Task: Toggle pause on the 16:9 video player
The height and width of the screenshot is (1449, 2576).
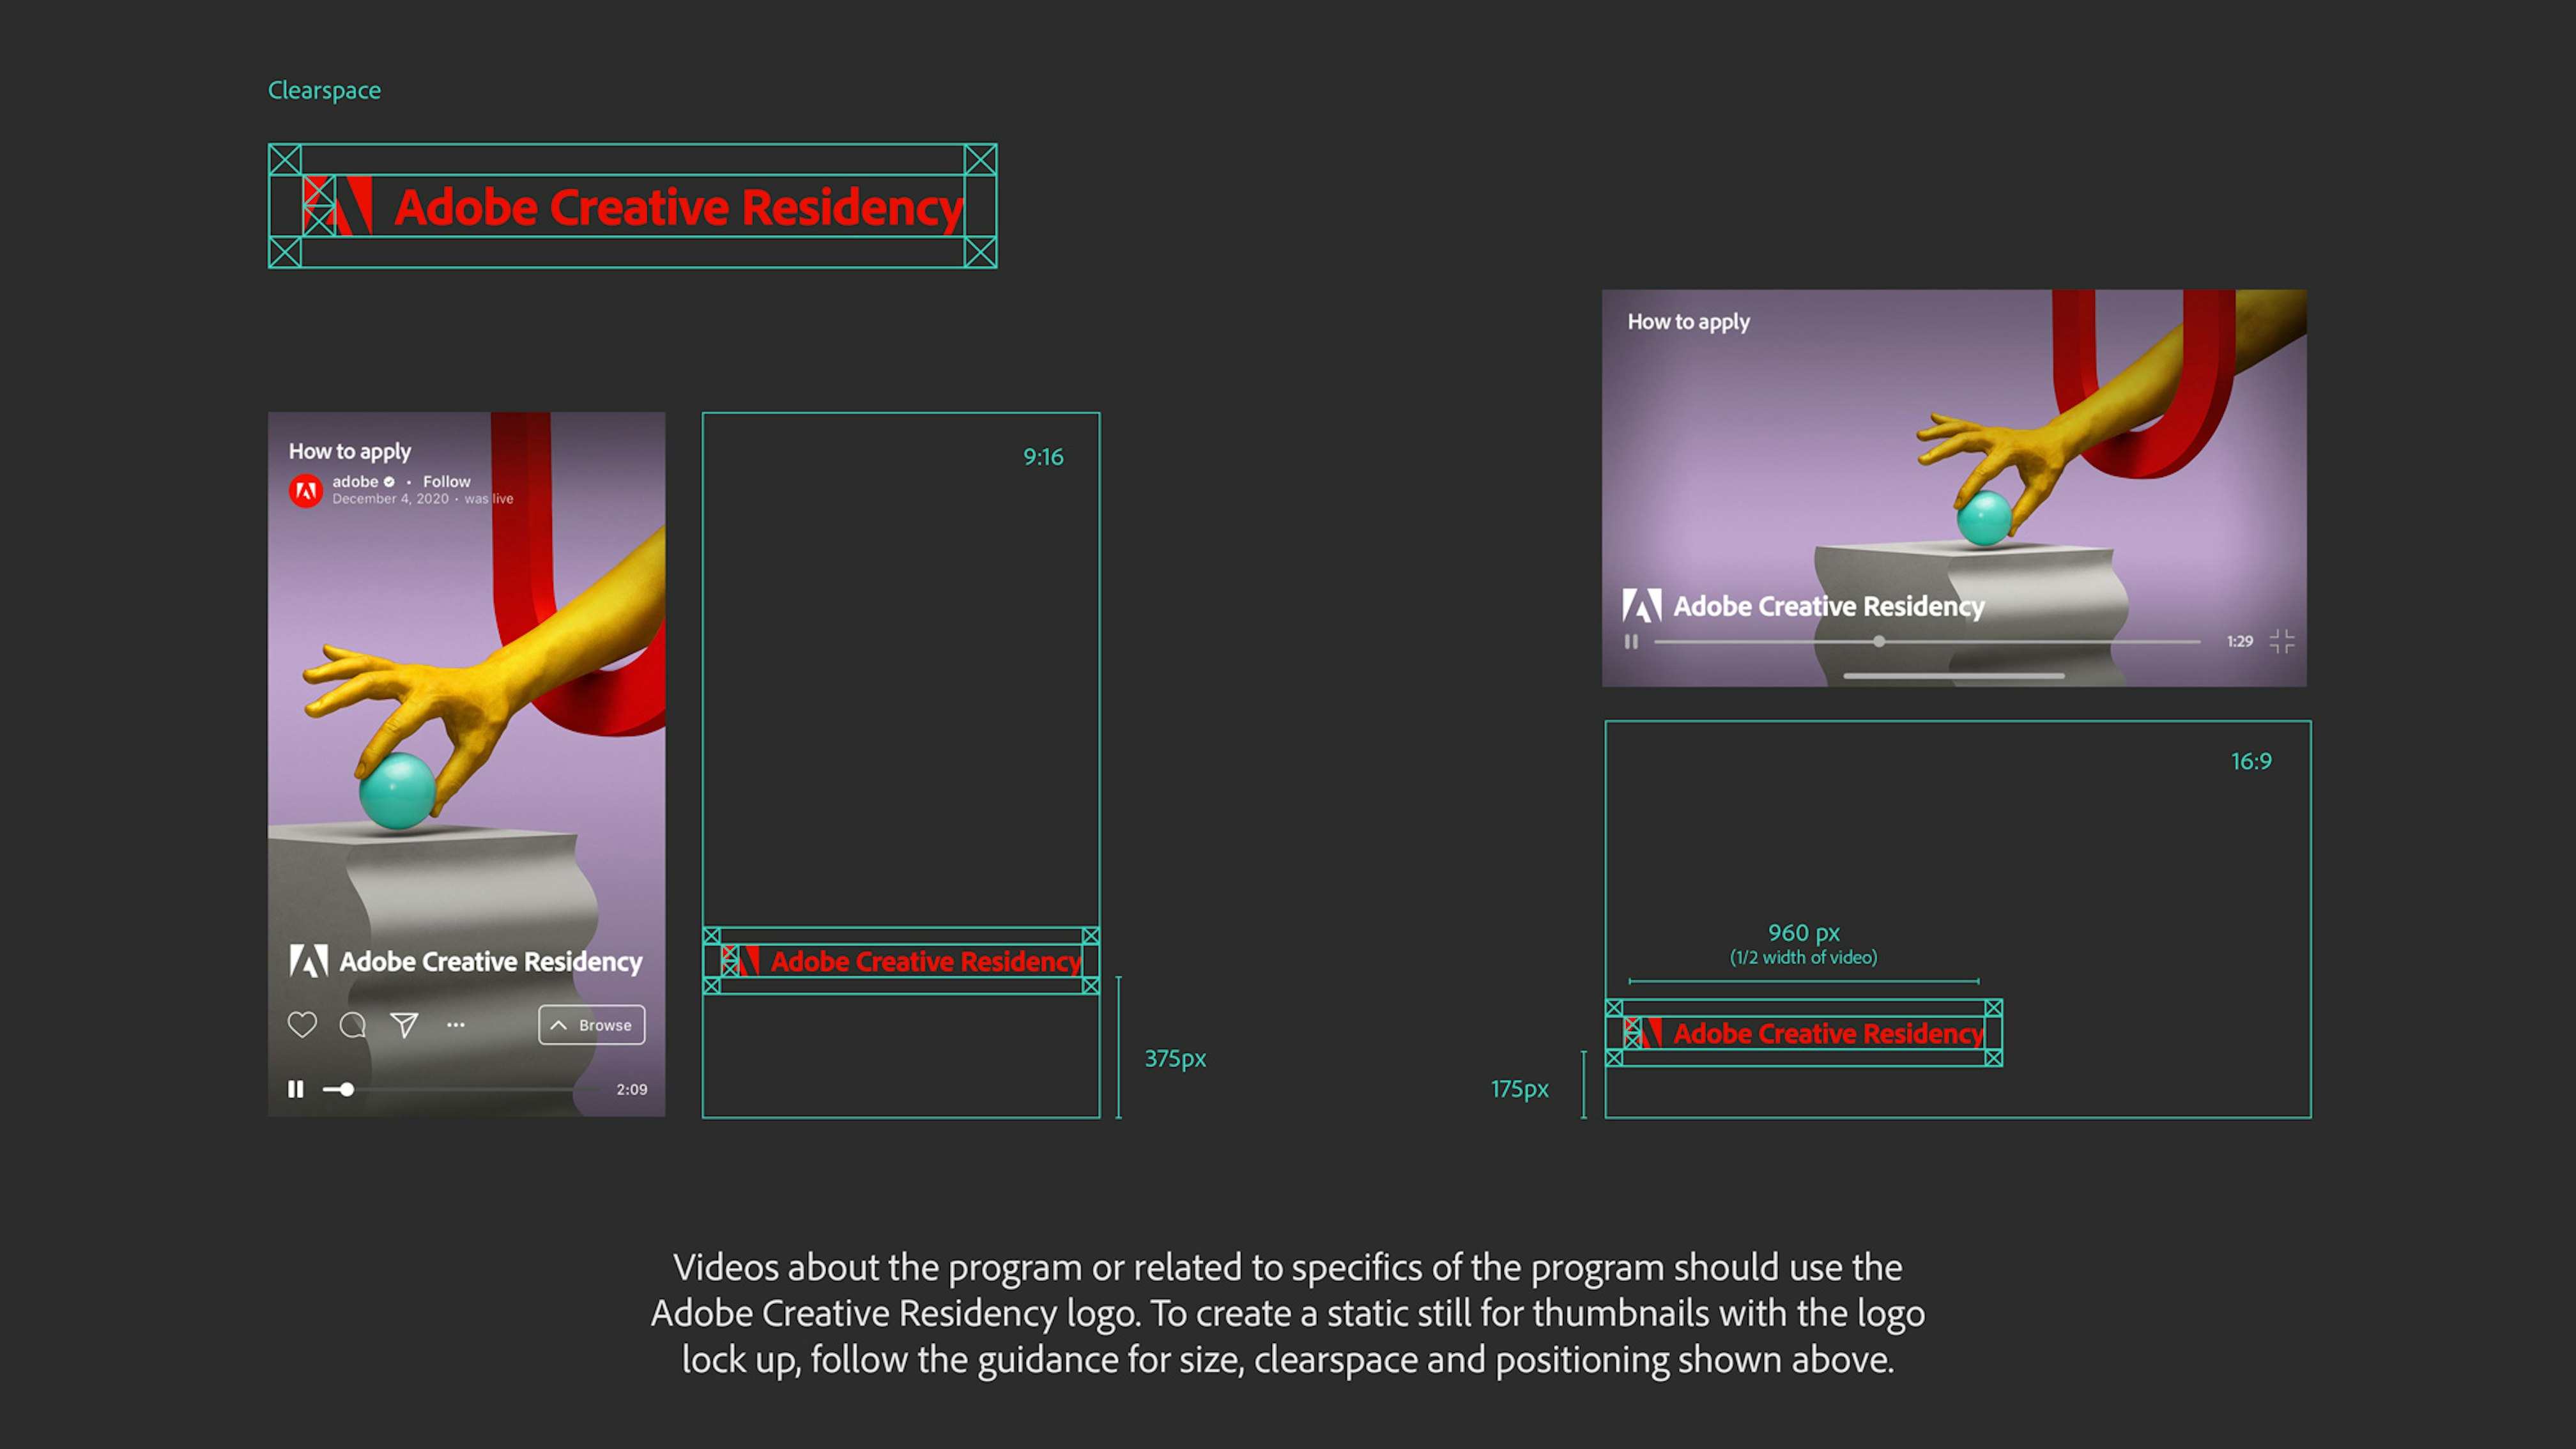Action: point(1631,642)
